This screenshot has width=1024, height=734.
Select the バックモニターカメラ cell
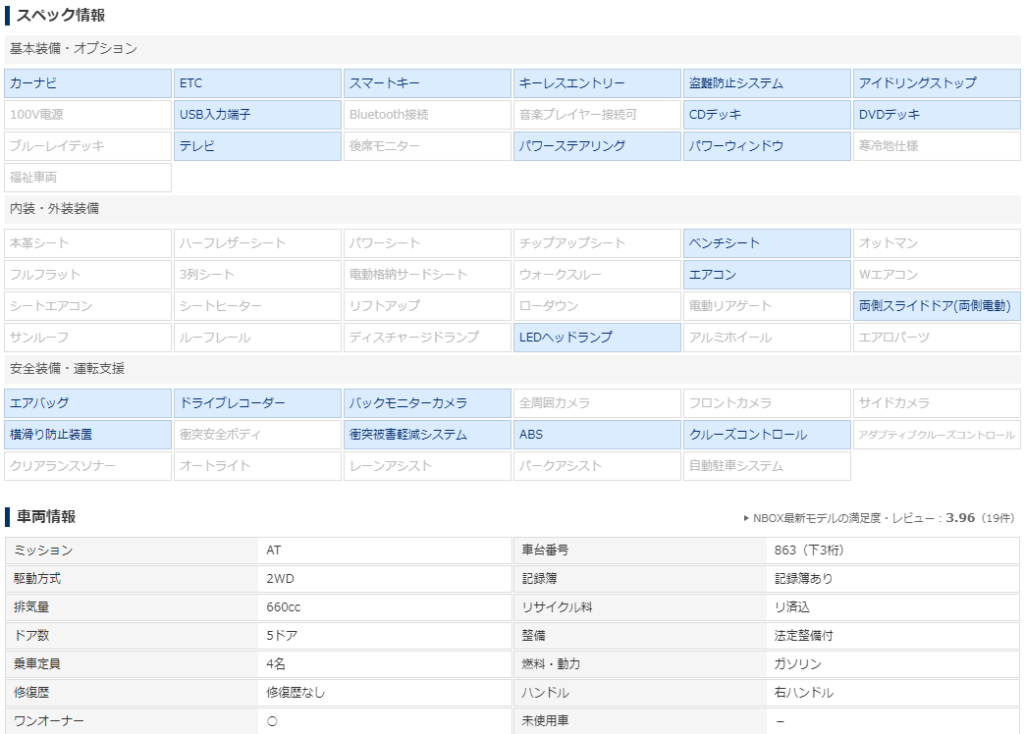427,403
